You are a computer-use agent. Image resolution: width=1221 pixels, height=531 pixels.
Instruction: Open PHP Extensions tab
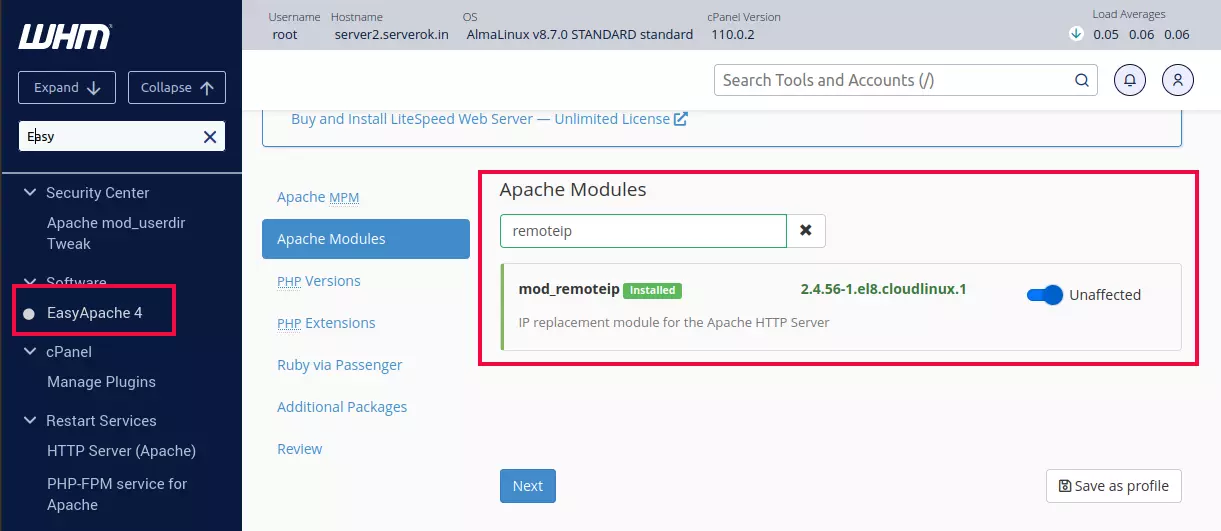(x=326, y=323)
